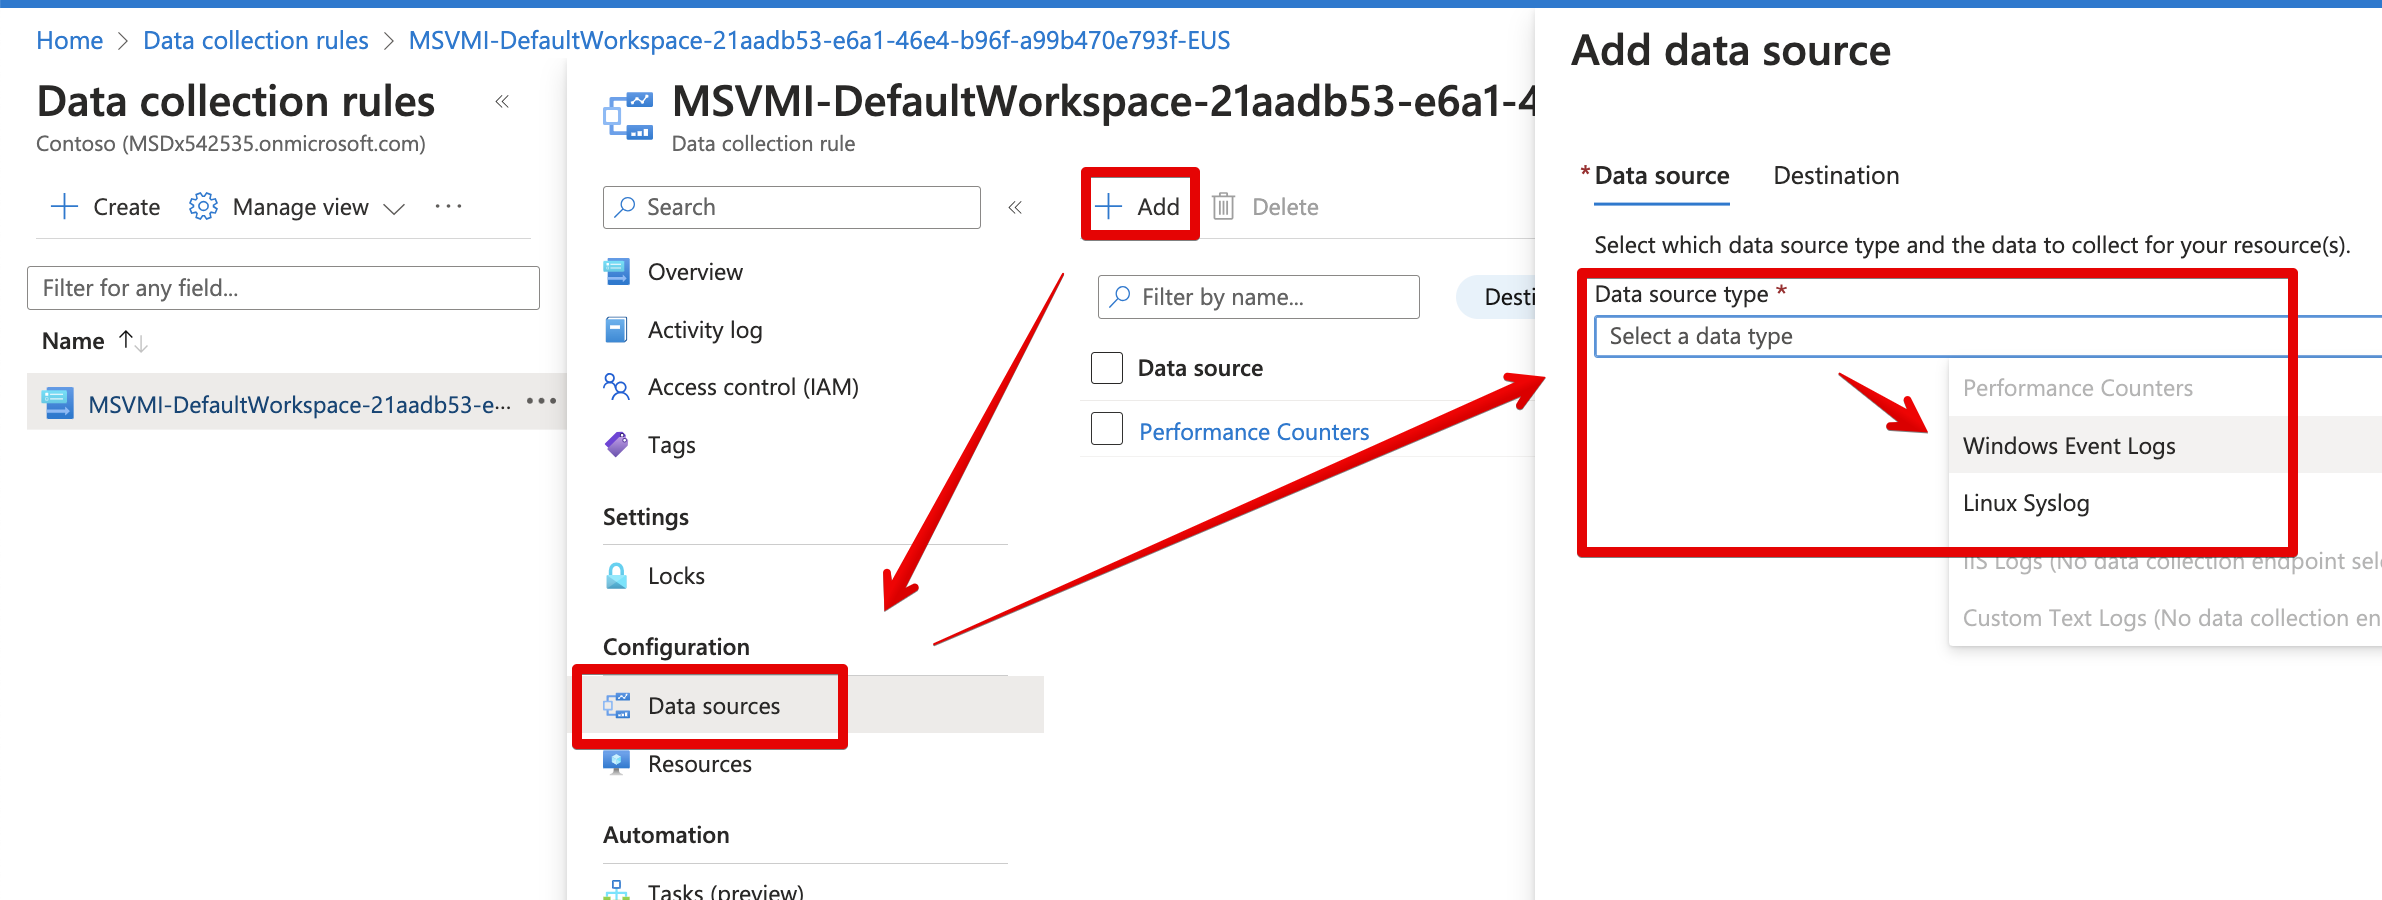
Task: Expand the Manage view dropdown chevron
Action: (x=394, y=208)
